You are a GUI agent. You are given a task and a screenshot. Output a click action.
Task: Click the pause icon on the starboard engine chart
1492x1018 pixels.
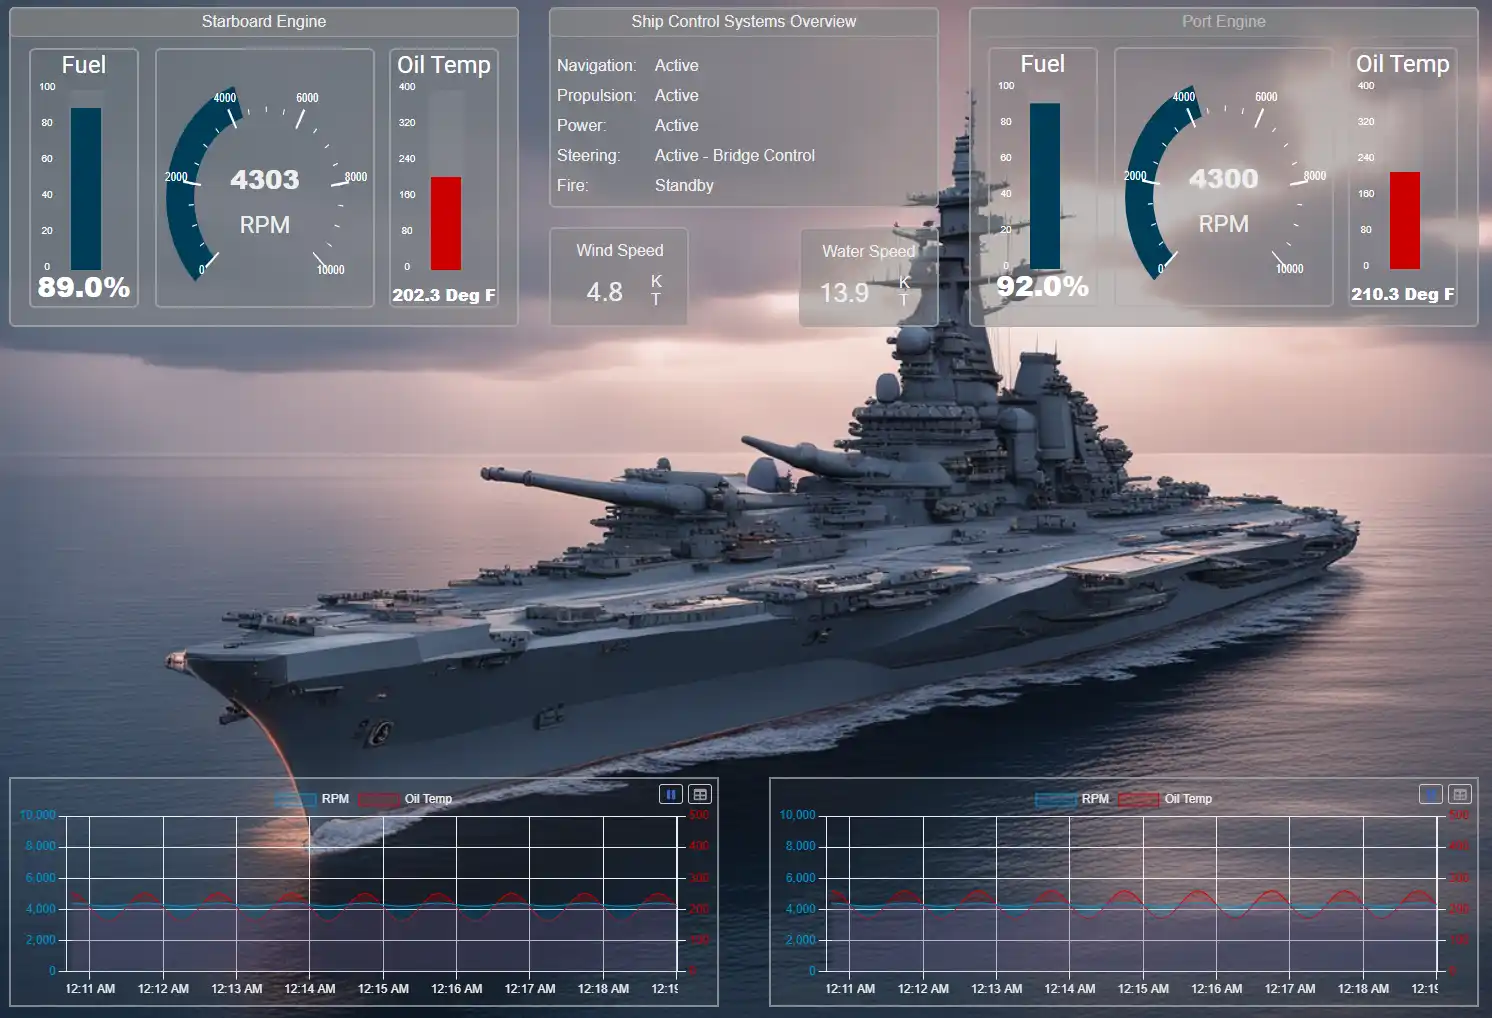pyautogui.click(x=669, y=793)
